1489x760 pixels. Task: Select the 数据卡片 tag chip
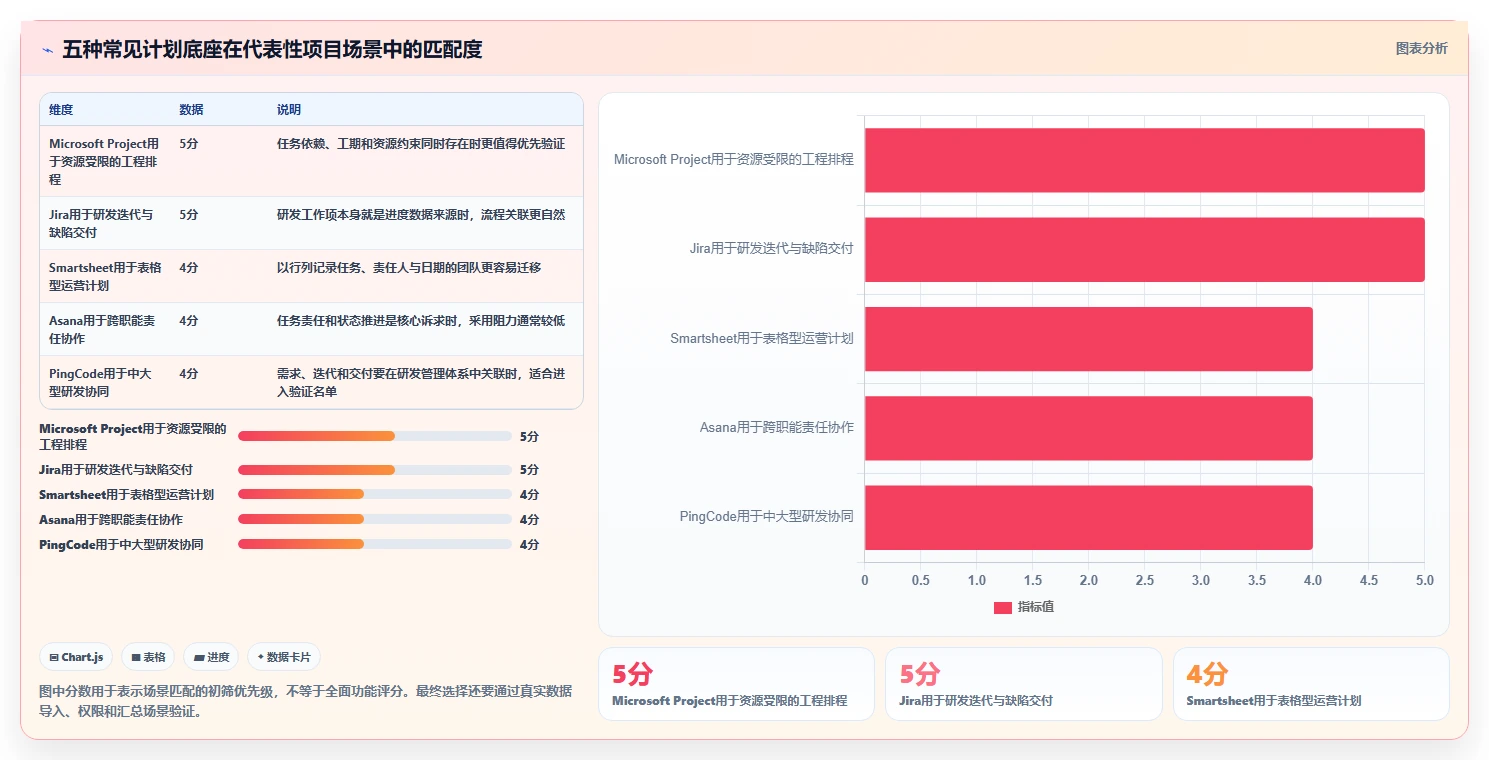(284, 657)
